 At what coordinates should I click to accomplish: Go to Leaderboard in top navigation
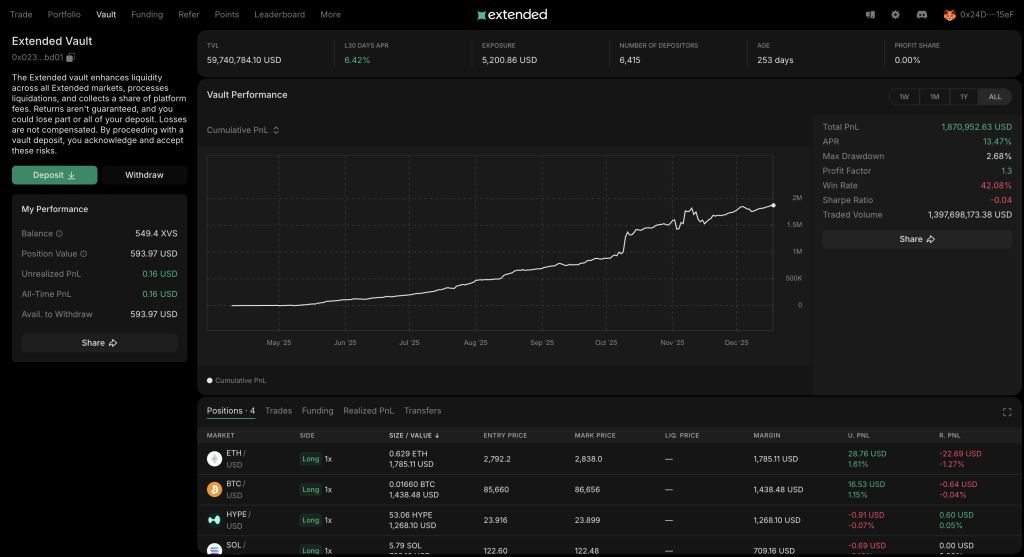click(x=279, y=15)
